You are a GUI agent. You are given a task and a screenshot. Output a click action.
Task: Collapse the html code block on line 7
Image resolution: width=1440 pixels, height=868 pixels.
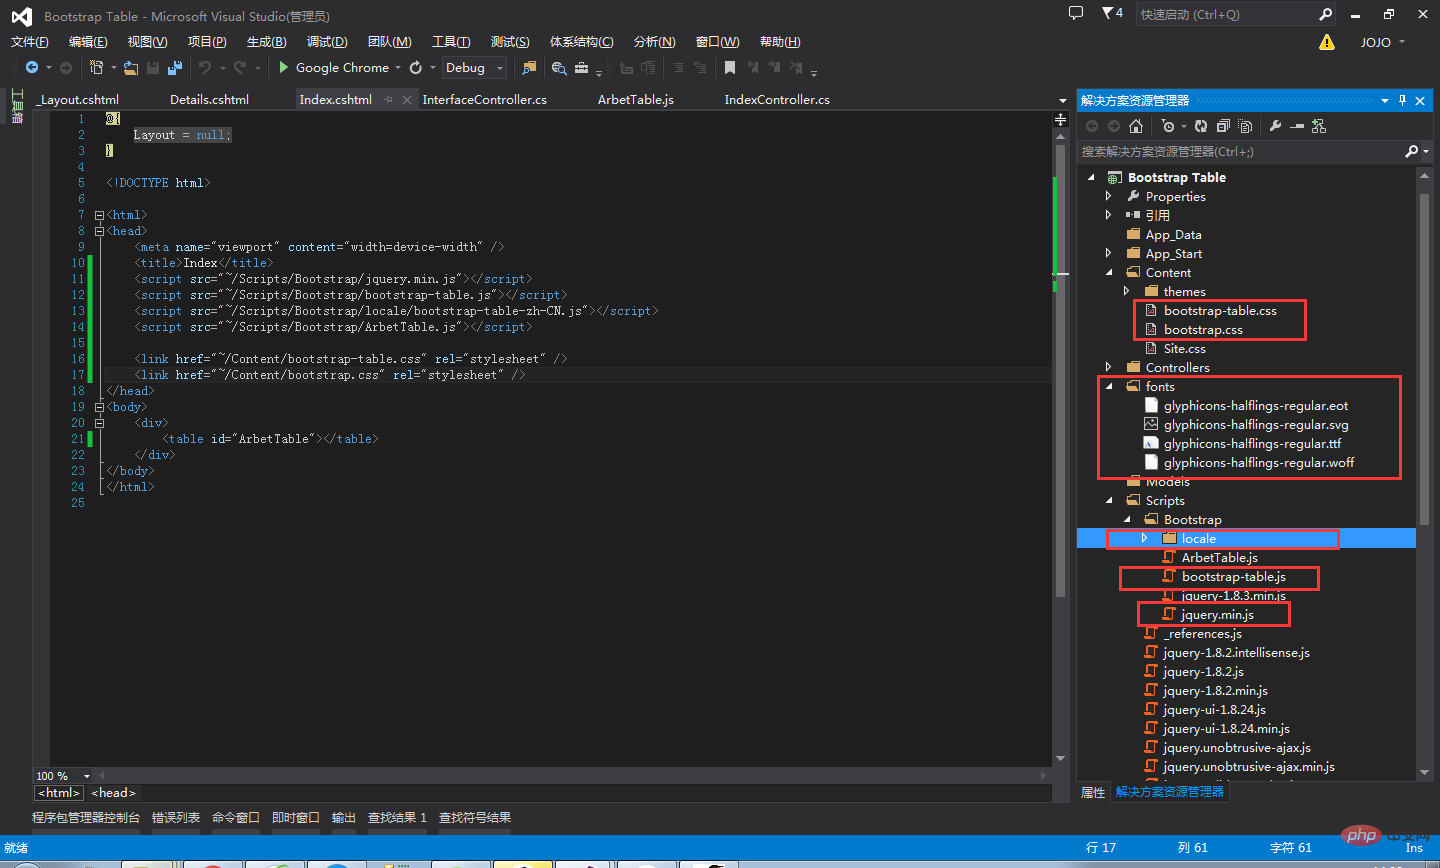tap(99, 215)
